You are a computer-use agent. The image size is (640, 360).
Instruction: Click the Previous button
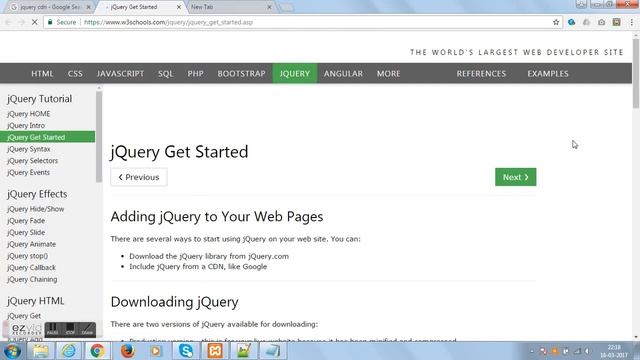[139, 177]
